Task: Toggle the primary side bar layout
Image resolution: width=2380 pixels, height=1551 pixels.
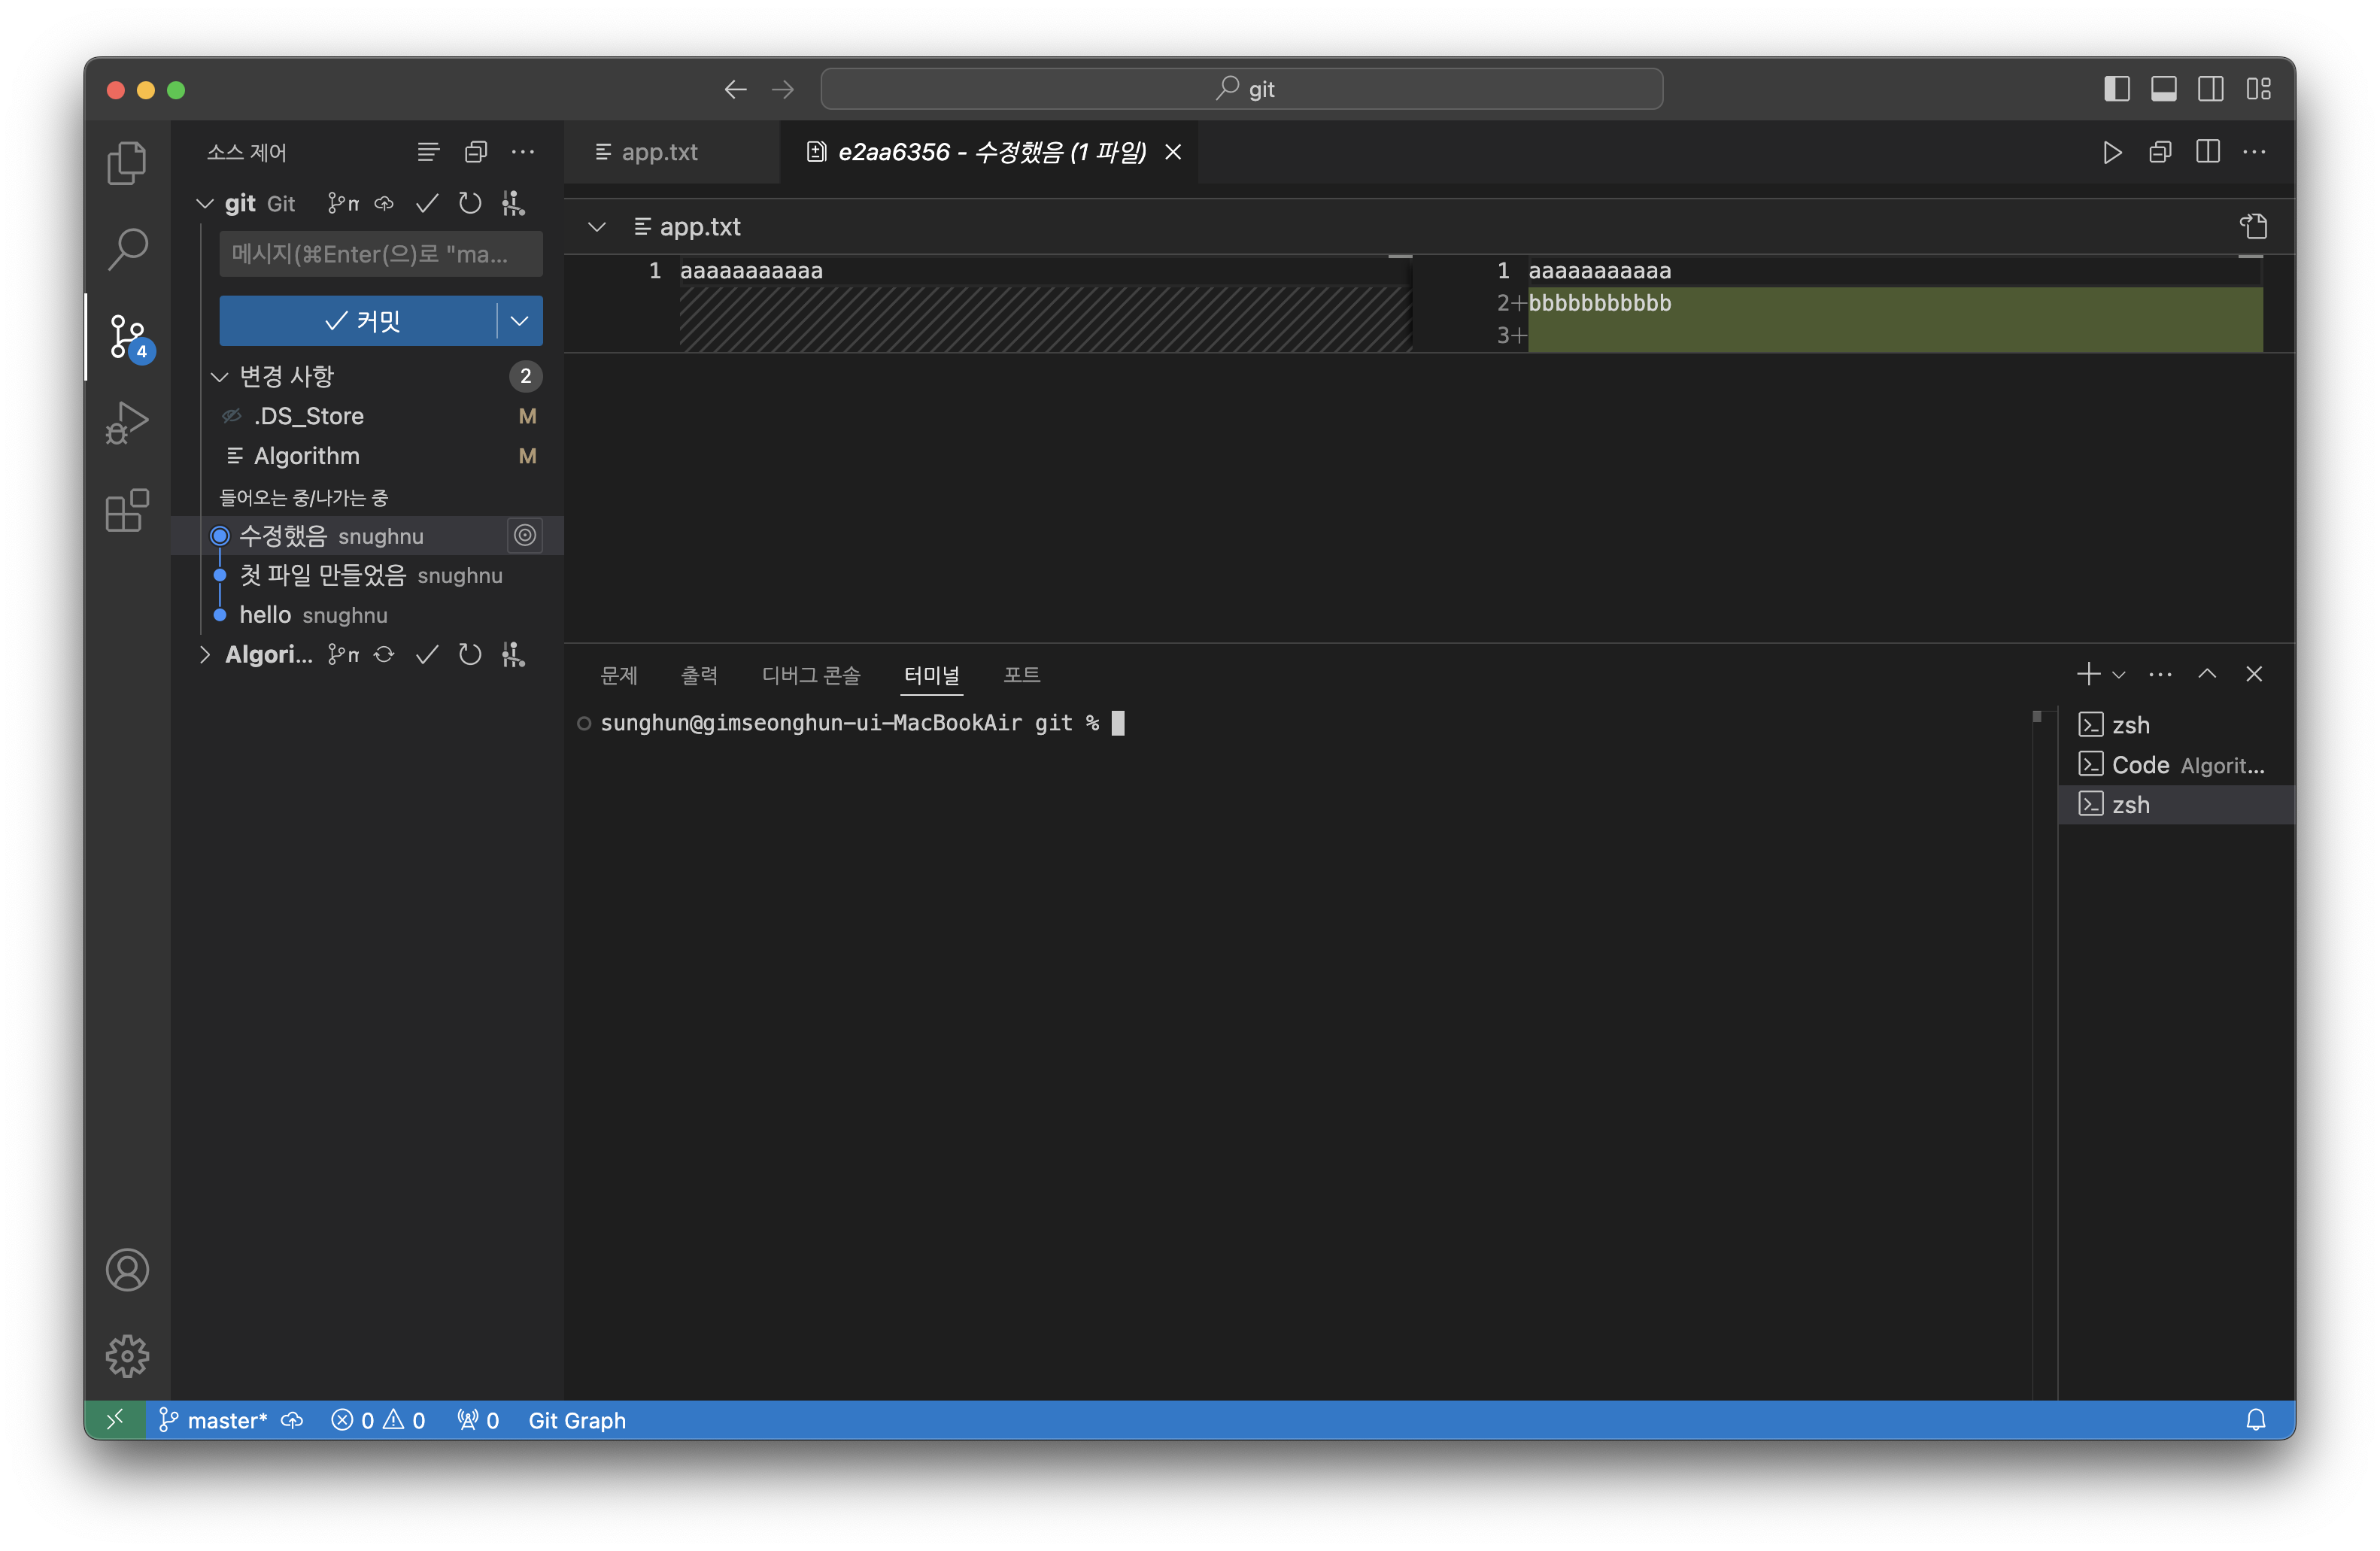Action: click(2116, 89)
